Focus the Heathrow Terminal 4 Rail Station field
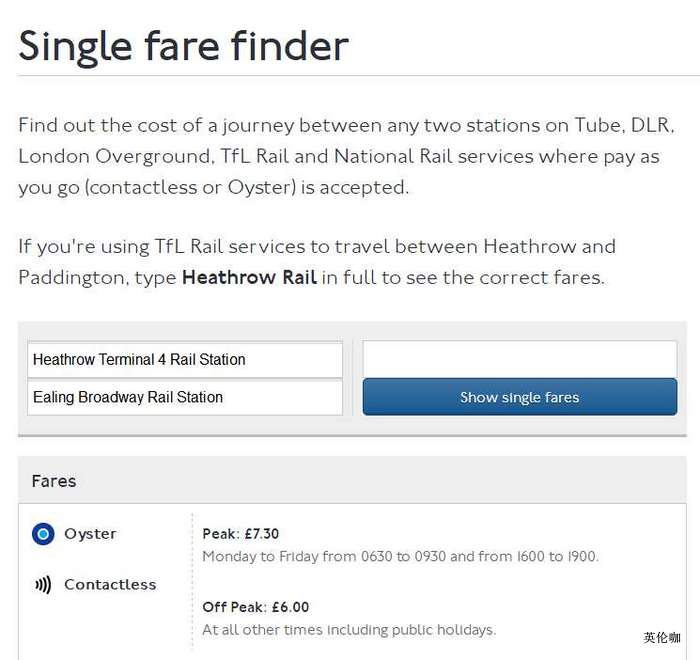This screenshot has width=700, height=660. [x=185, y=360]
